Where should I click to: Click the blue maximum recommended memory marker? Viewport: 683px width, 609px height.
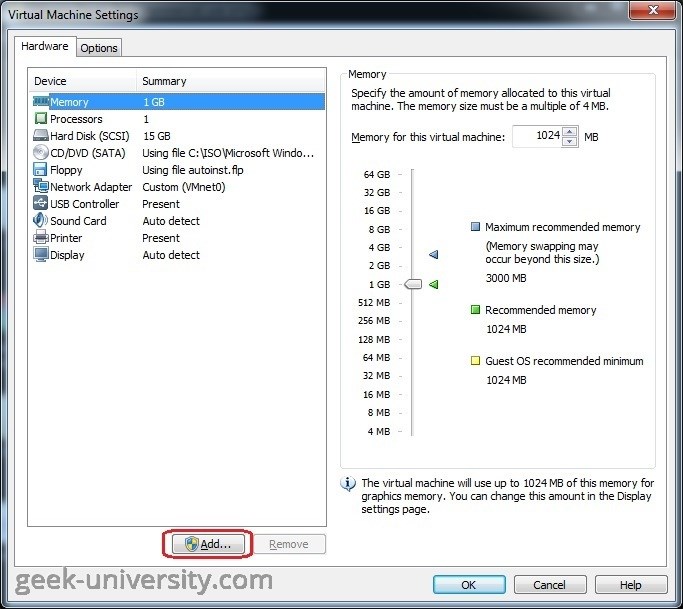[433, 254]
